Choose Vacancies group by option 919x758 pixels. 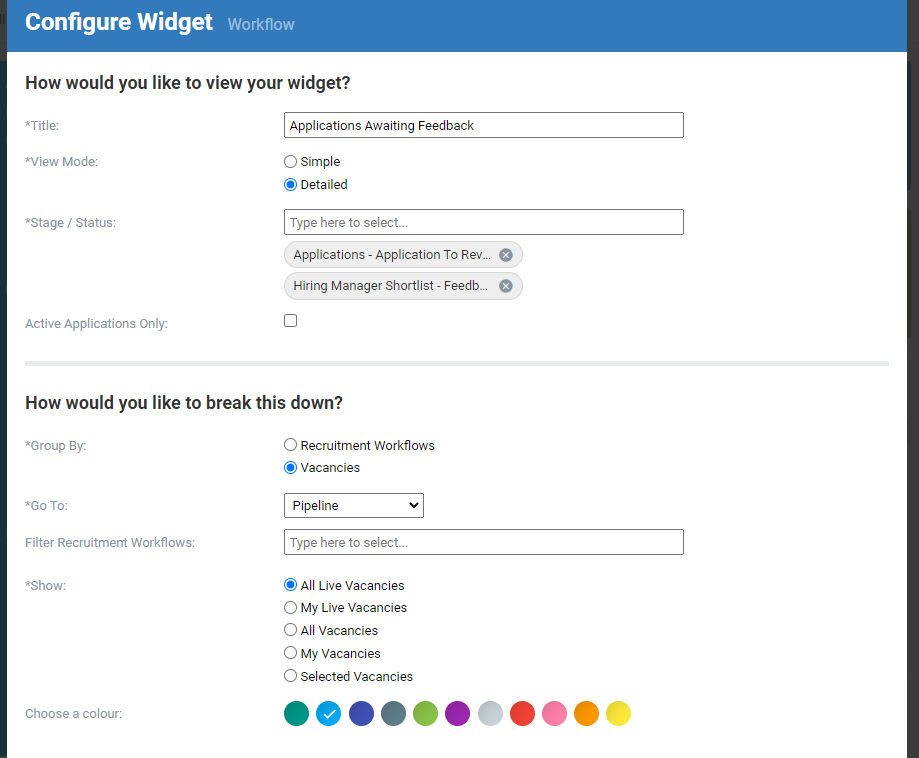[x=290, y=468]
